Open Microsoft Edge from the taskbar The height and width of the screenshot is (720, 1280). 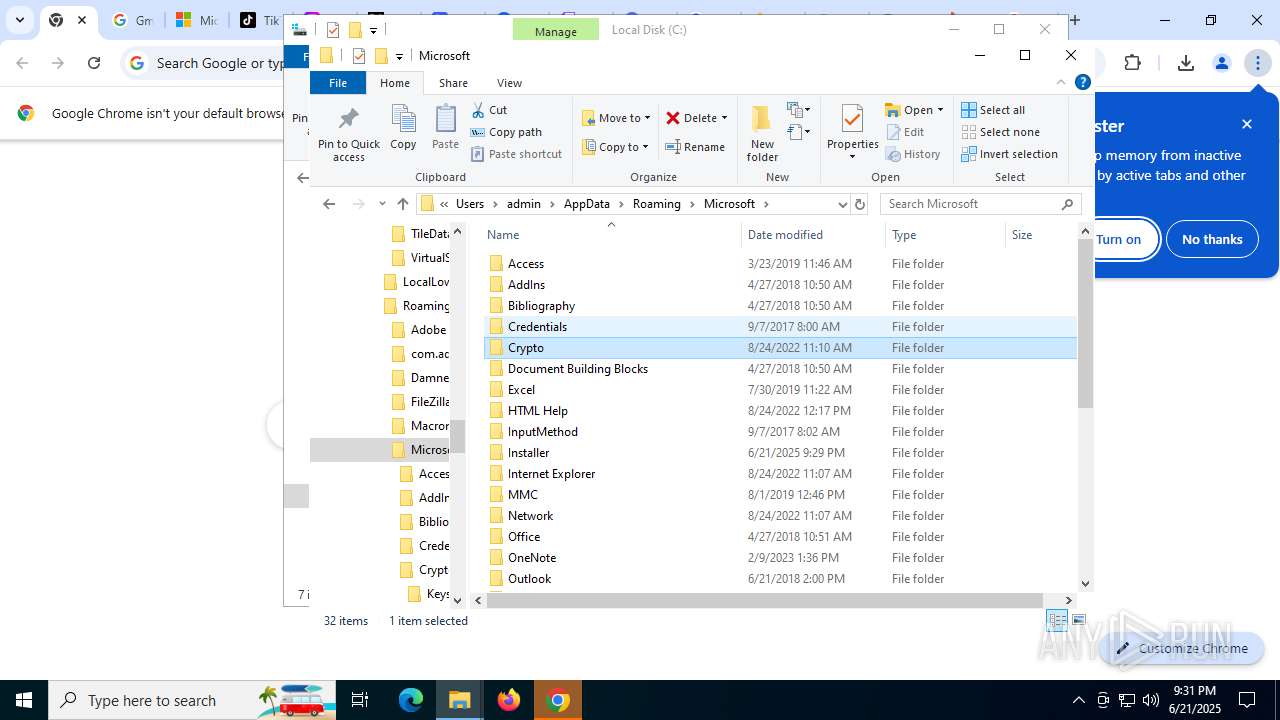(411, 700)
